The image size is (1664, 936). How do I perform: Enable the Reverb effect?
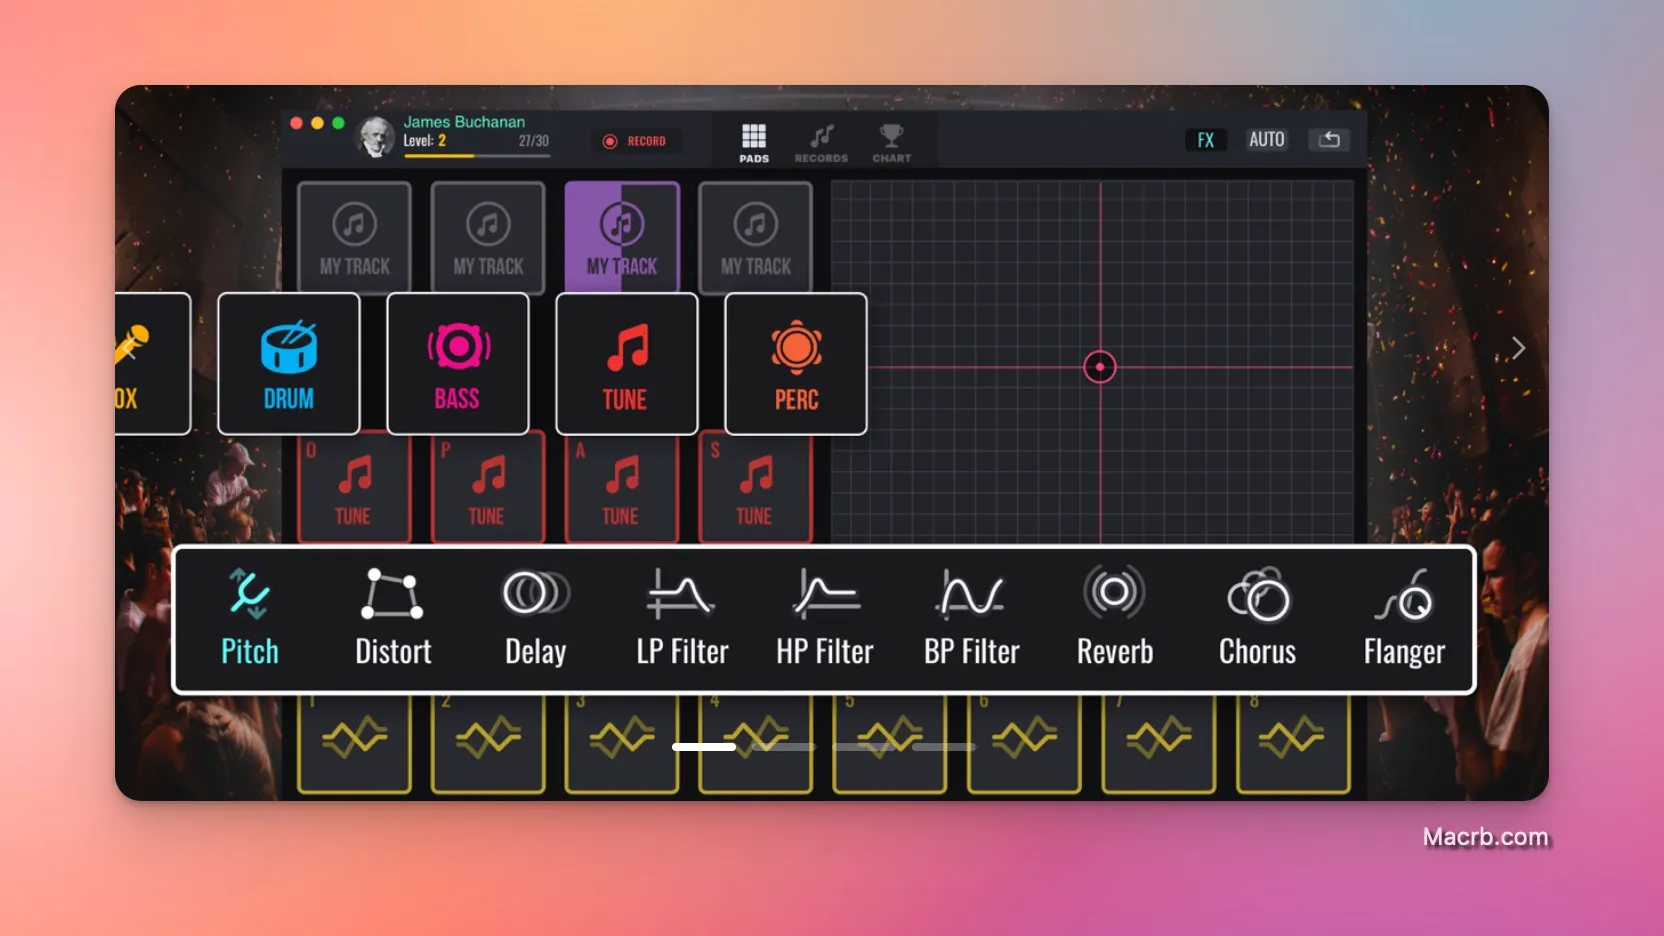pyautogui.click(x=1114, y=618)
